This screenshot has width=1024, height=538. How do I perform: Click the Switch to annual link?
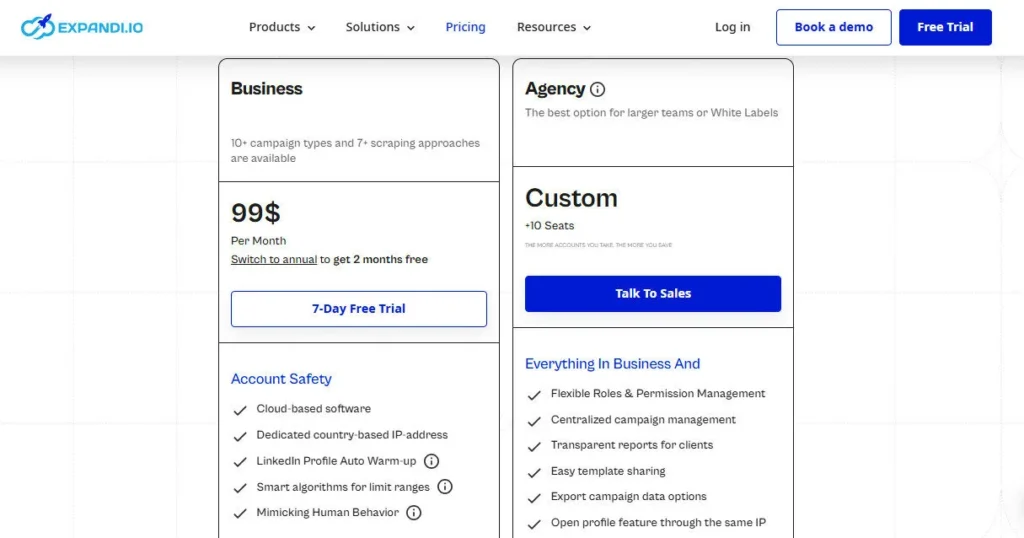click(x=274, y=260)
